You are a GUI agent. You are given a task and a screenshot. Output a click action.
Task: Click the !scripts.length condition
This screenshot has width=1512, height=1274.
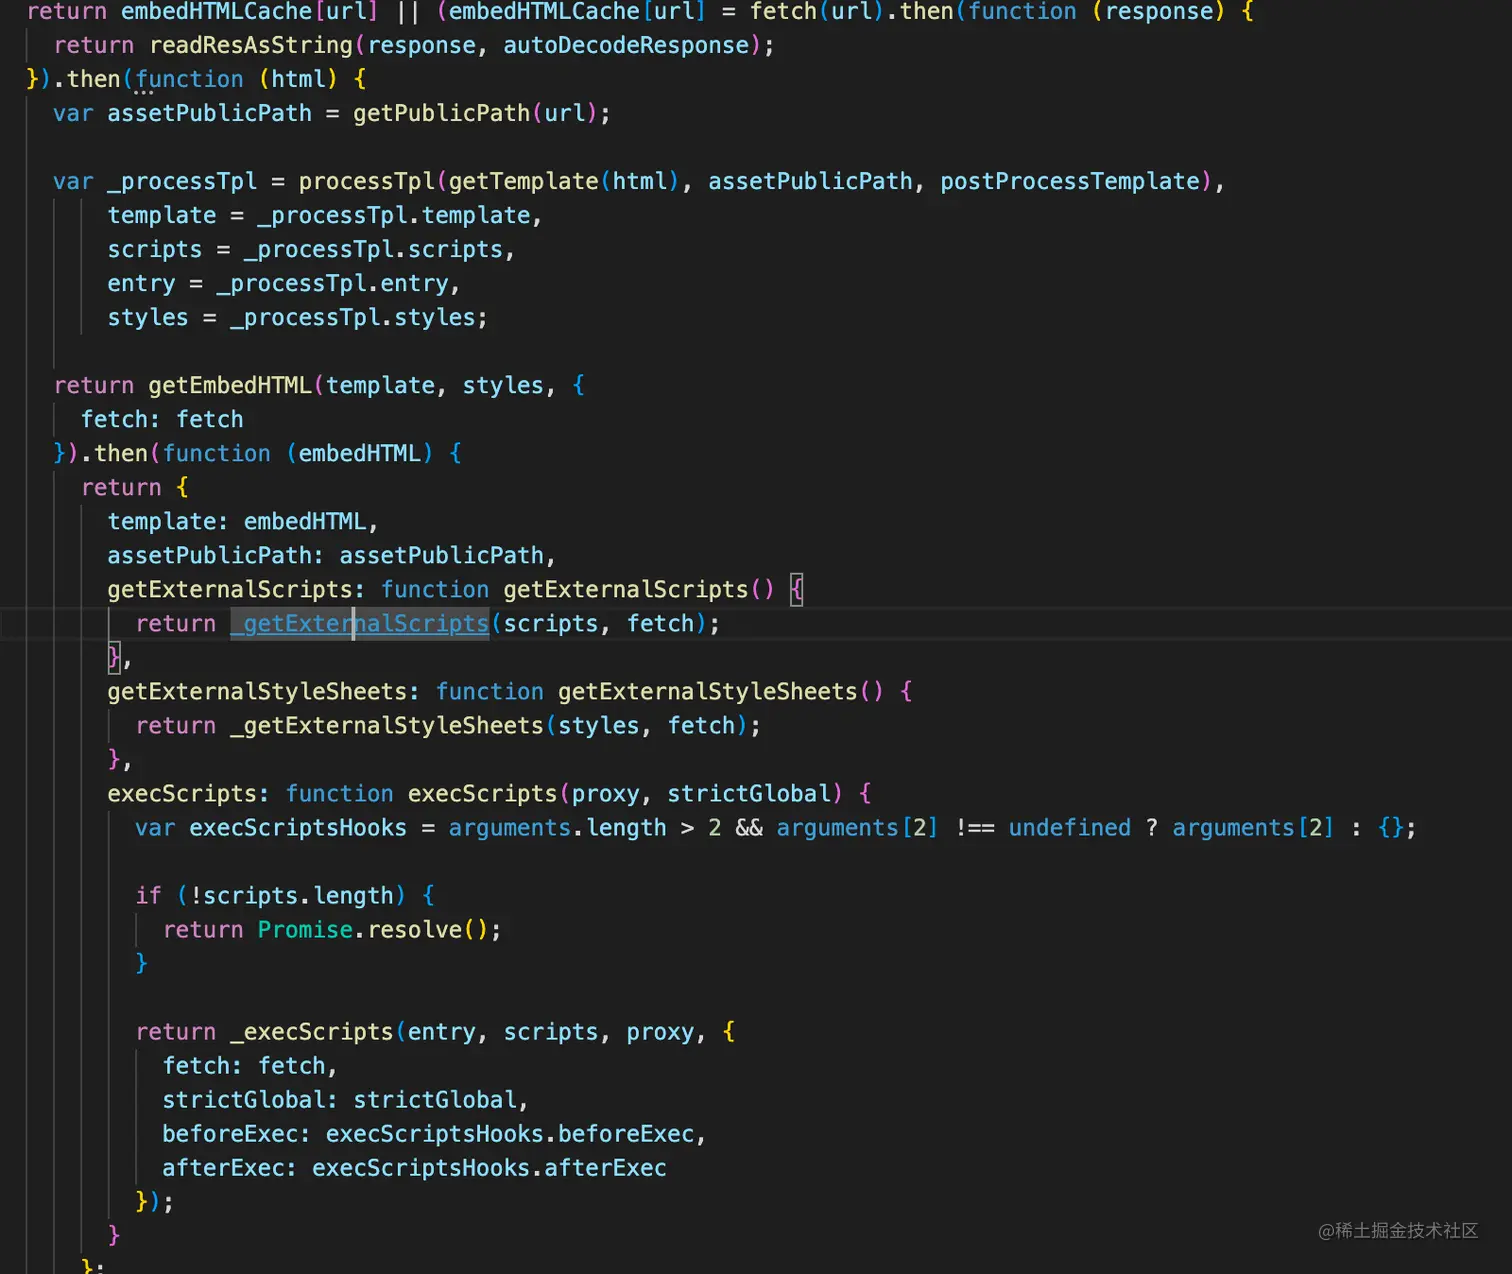coord(291,895)
